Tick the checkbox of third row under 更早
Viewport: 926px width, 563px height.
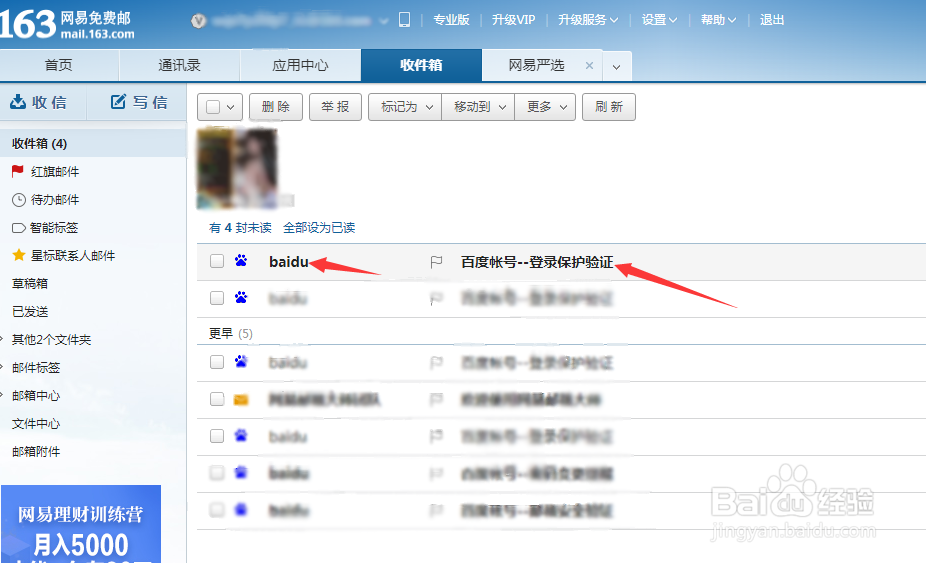pyautogui.click(x=217, y=436)
